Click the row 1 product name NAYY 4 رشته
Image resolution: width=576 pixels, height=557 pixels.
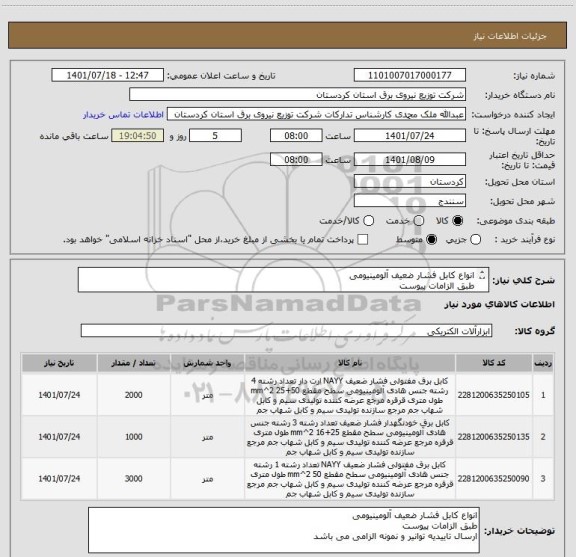pos(350,395)
